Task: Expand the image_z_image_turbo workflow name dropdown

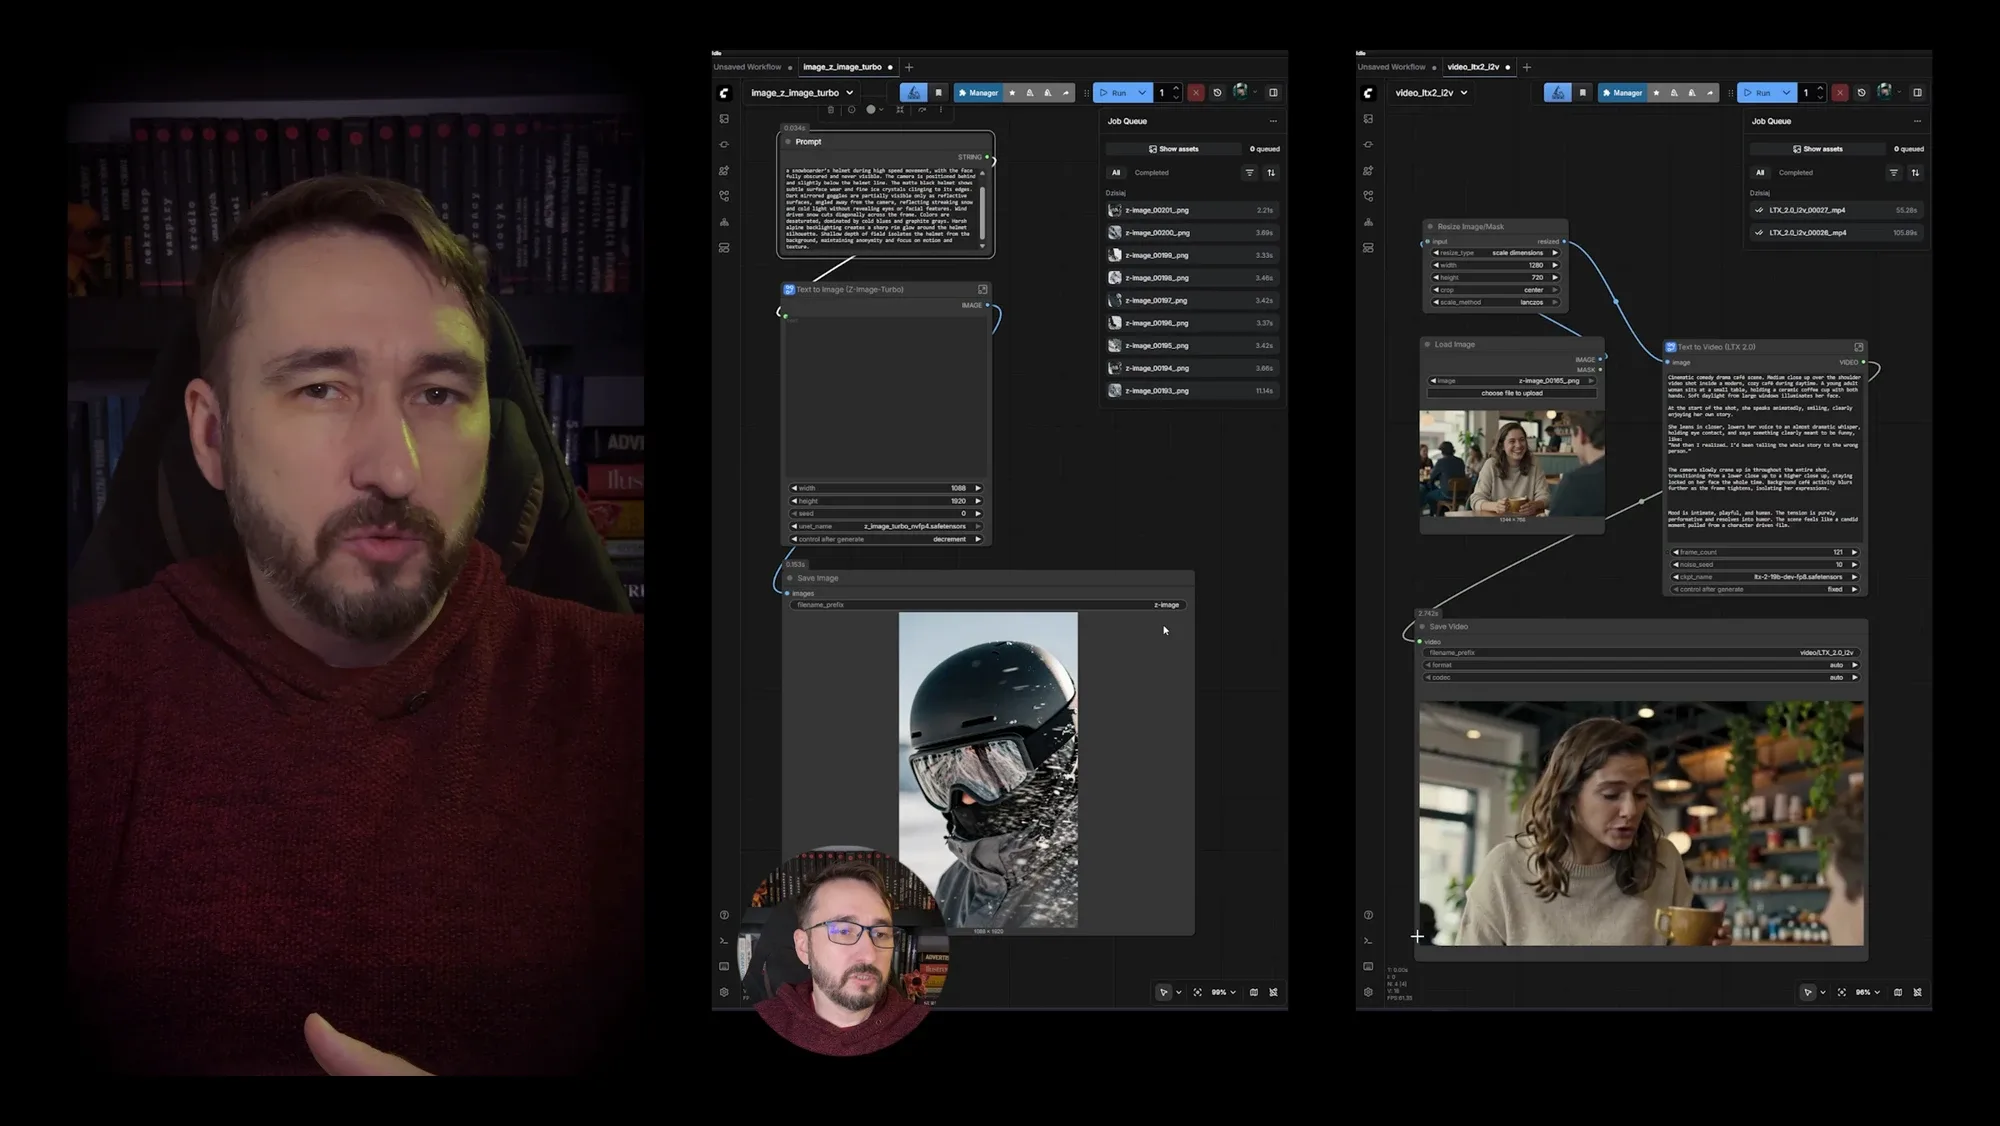Action: point(850,93)
